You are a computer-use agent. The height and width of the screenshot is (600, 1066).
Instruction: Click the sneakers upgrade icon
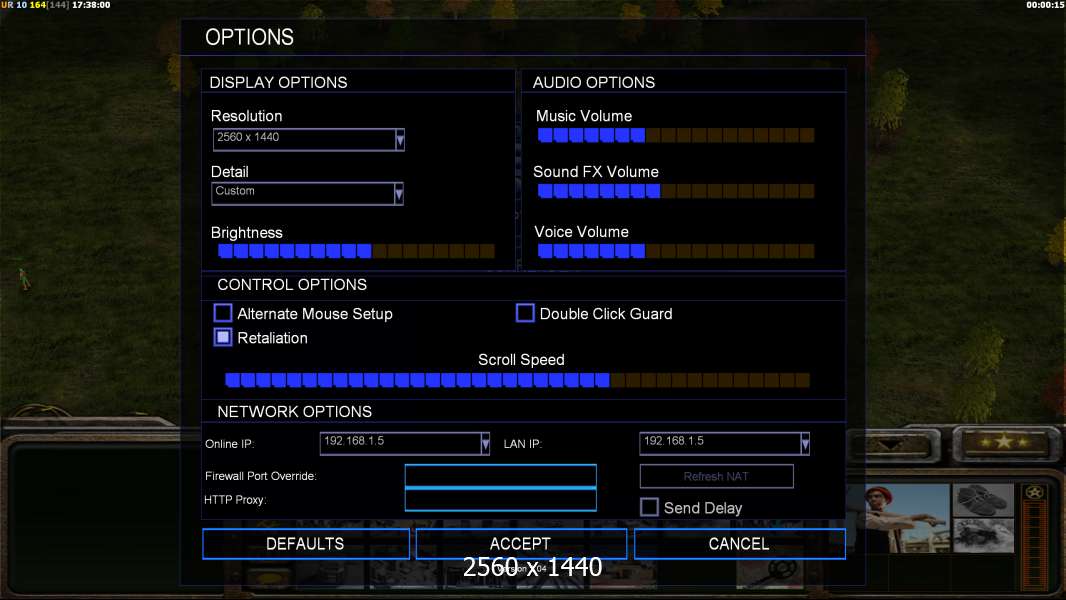pyautogui.click(x=983, y=500)
